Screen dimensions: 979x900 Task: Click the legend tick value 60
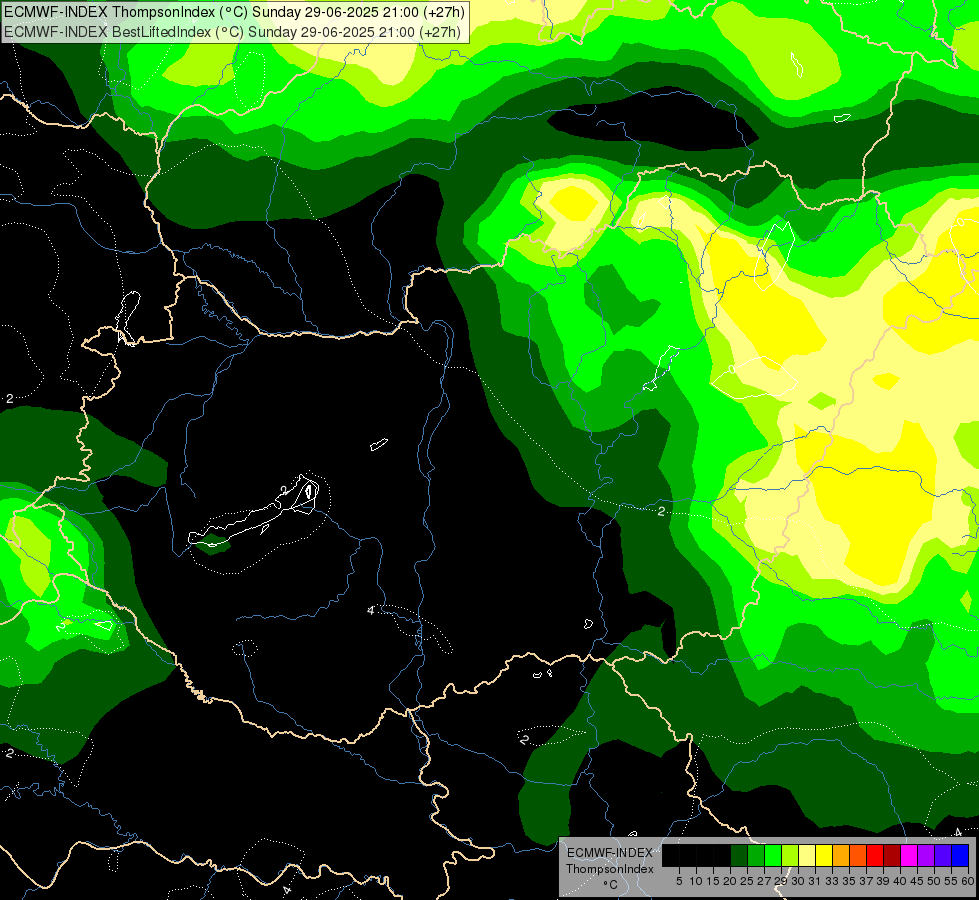[x=968, y=881]
